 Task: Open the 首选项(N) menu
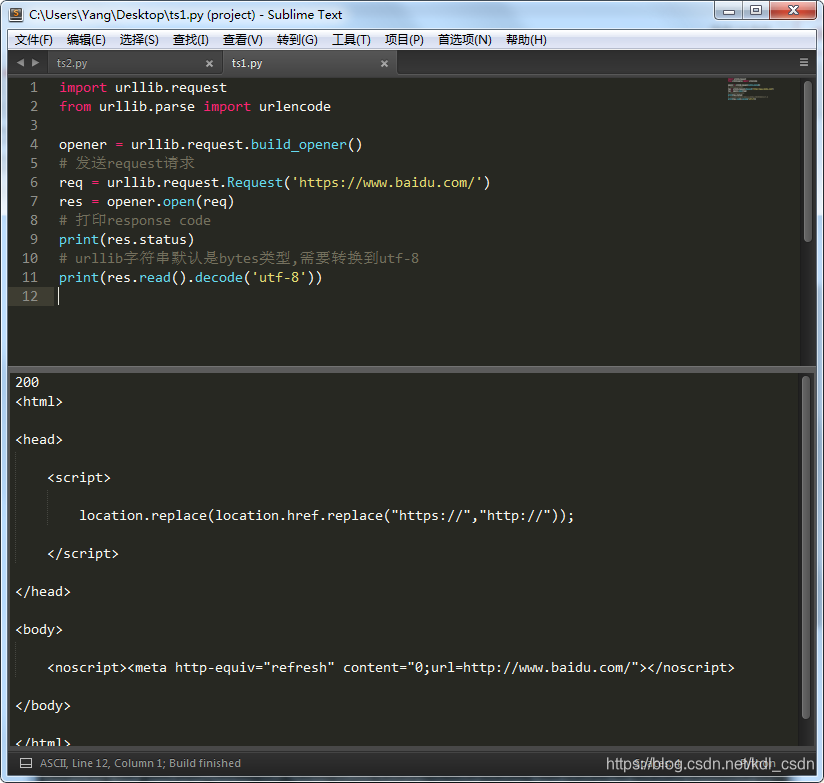click(465, 40)
